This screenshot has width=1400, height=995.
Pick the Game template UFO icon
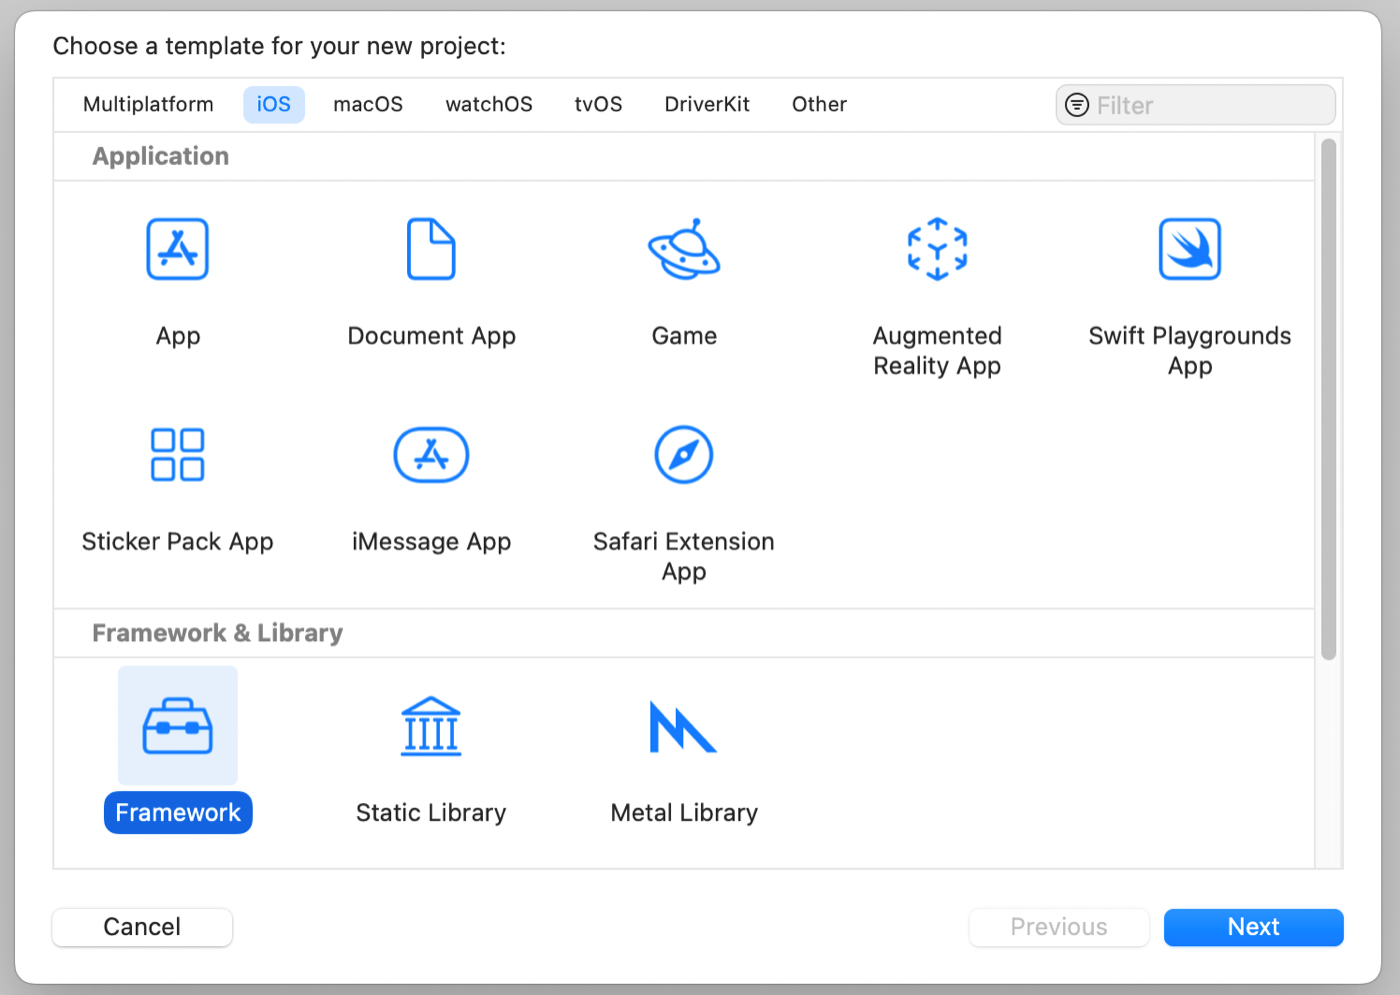point(684,249)
